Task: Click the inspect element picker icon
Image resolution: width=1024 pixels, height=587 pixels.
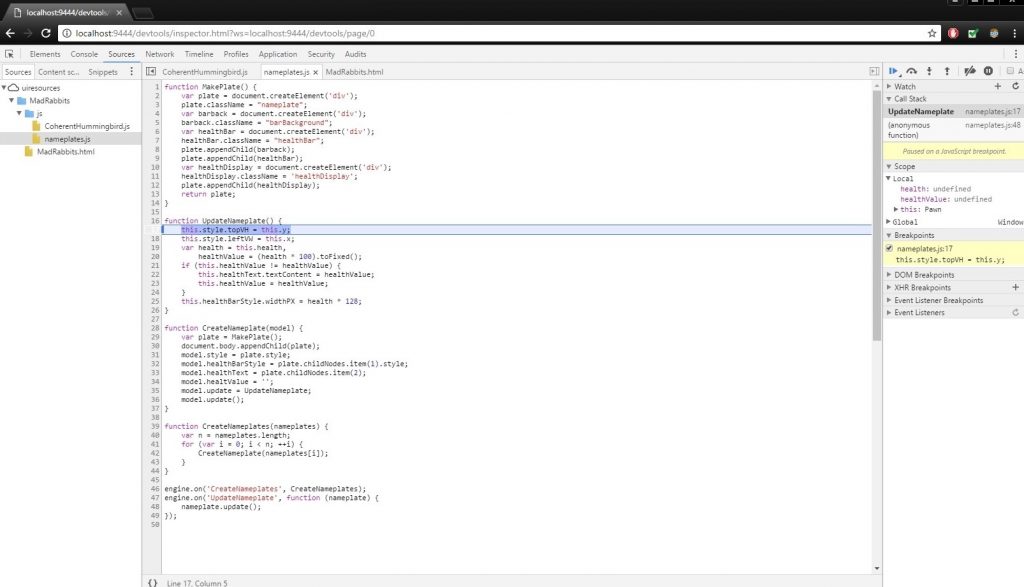Action: point(9,54)
